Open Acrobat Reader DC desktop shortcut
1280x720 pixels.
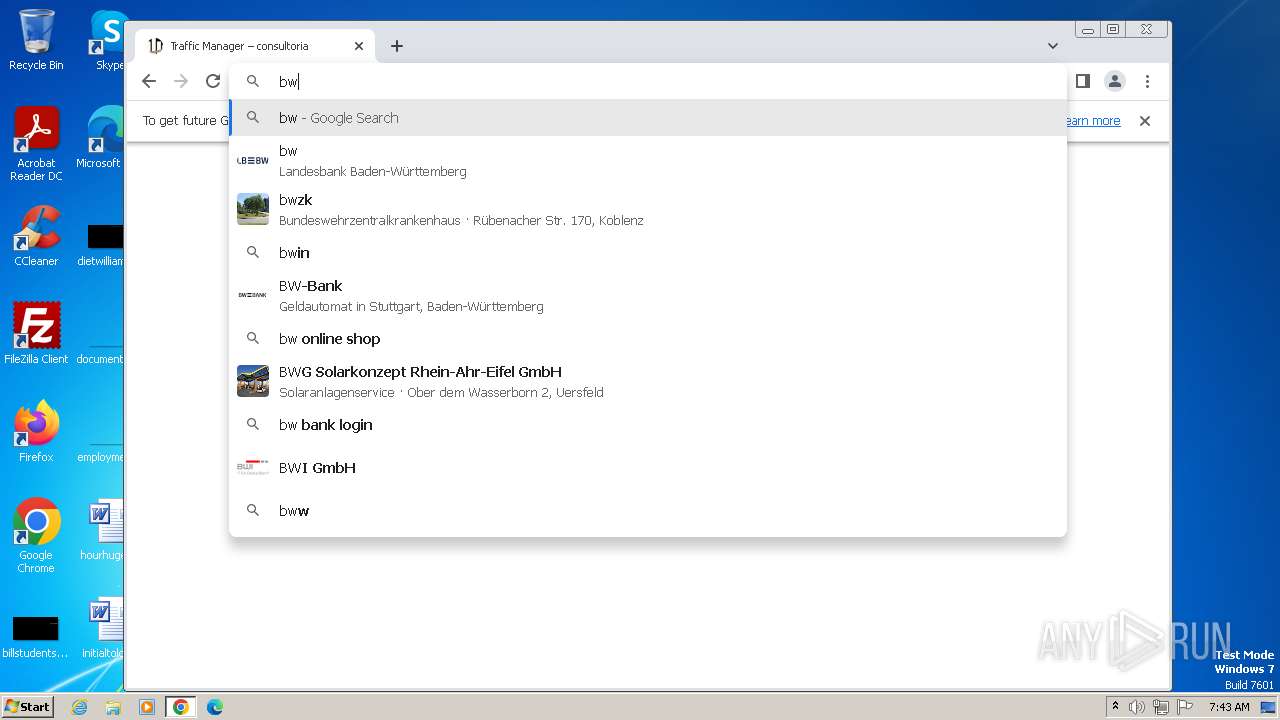point(36,144)
